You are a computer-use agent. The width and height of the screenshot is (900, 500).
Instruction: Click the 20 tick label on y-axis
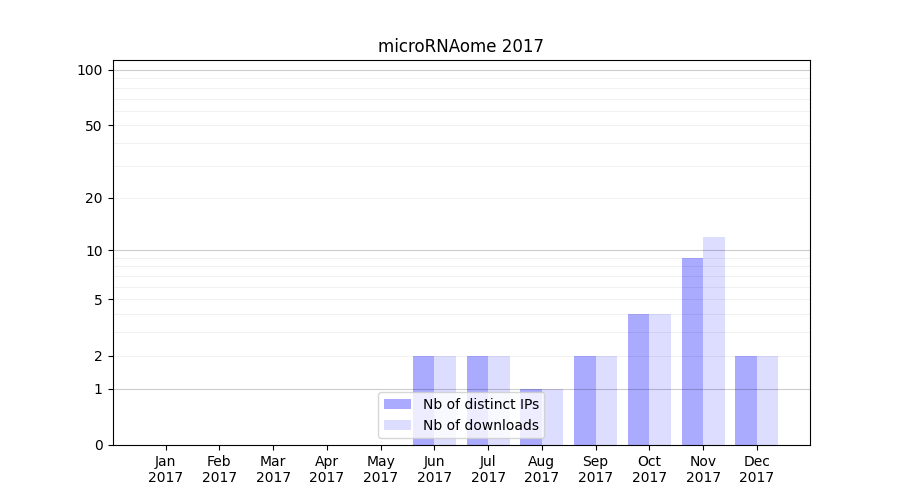[94, 198]
